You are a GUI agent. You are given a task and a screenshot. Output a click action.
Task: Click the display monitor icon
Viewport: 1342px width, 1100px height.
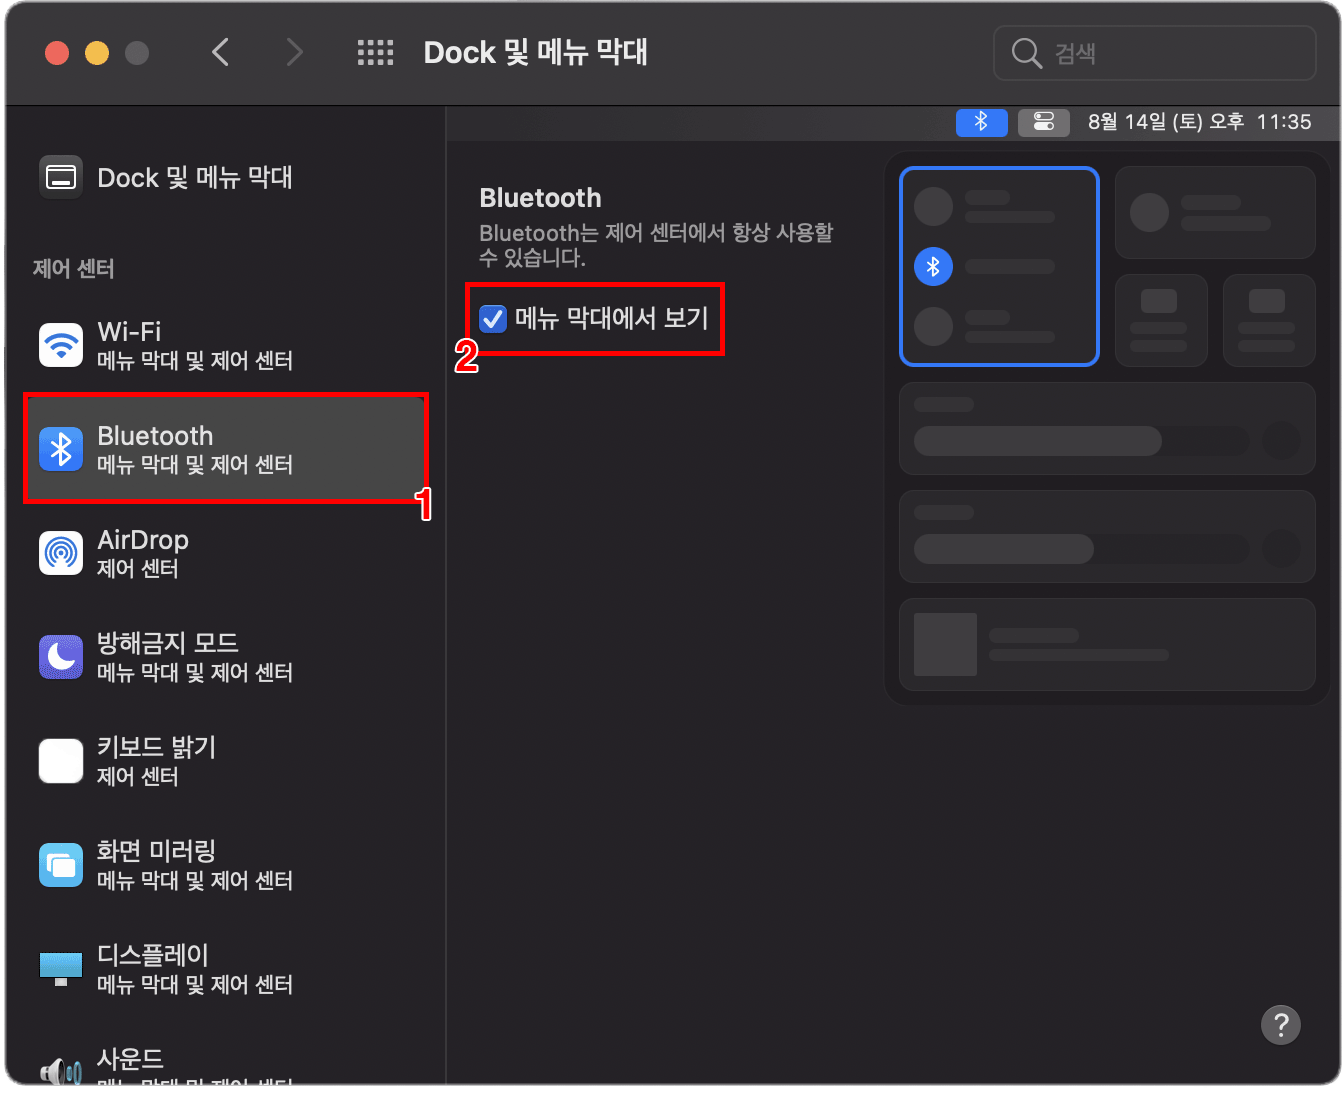click(61, 969)
